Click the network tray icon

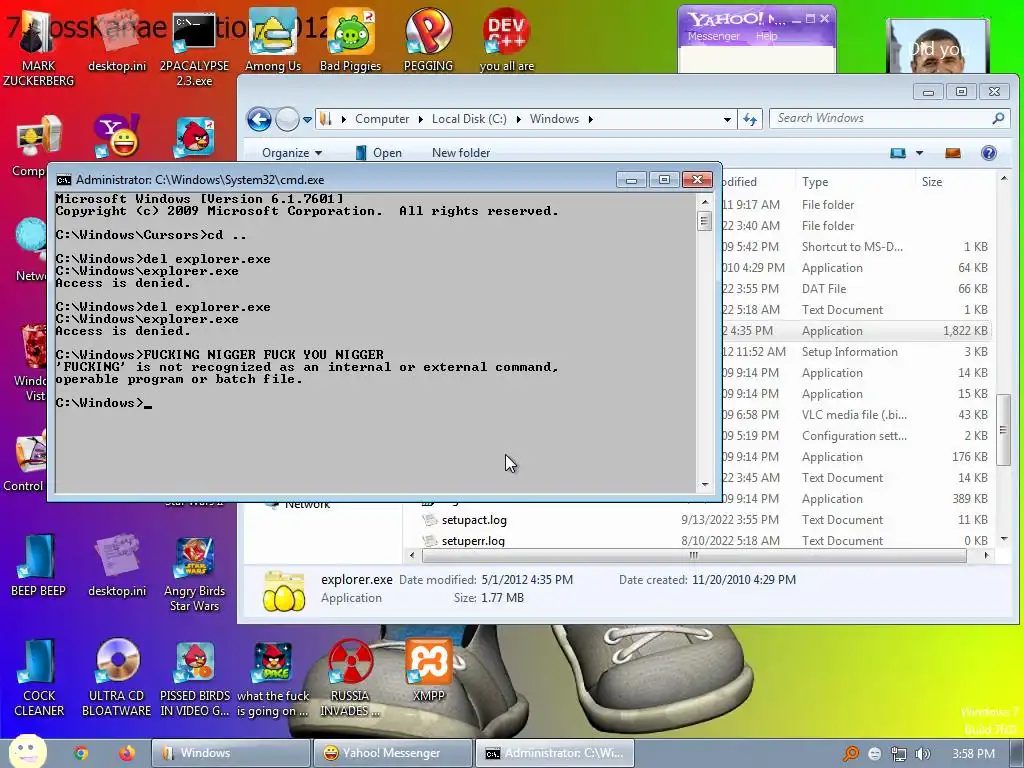click(899, 754)
